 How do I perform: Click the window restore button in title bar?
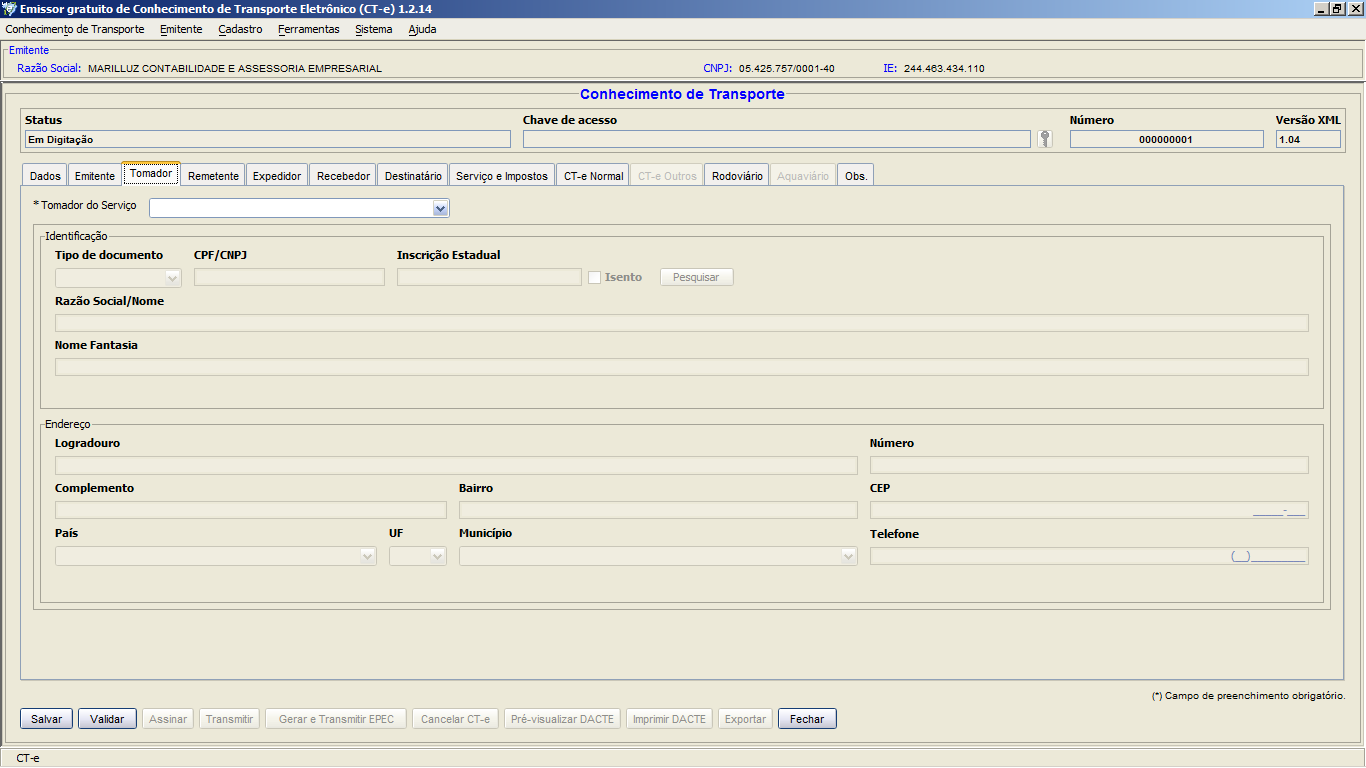point(1337,8)
